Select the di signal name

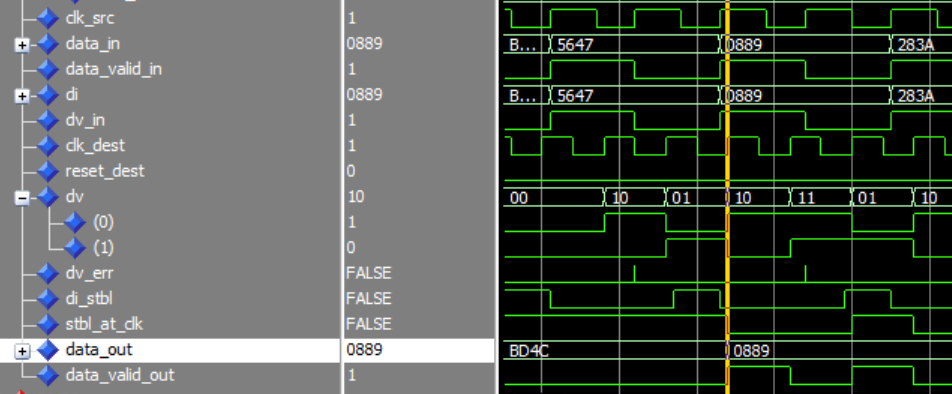tap(72, 95)
